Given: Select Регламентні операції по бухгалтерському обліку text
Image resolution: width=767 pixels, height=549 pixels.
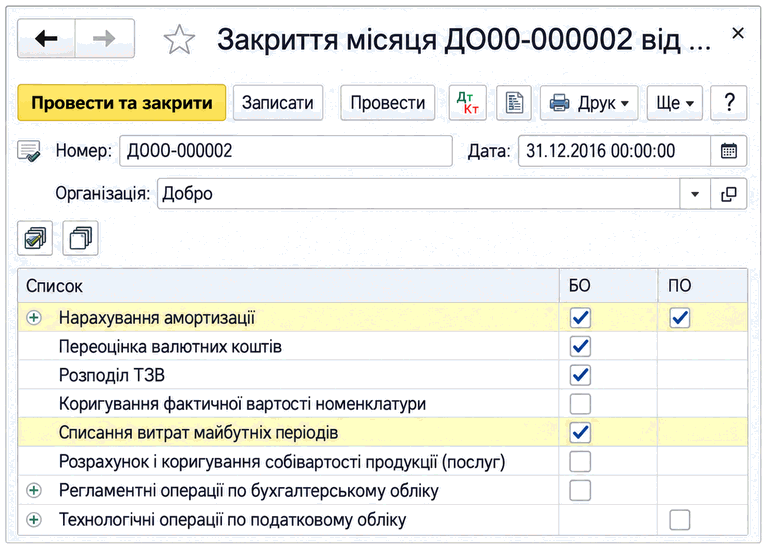Looking at the screenshot, I should [x=248, y=491].
